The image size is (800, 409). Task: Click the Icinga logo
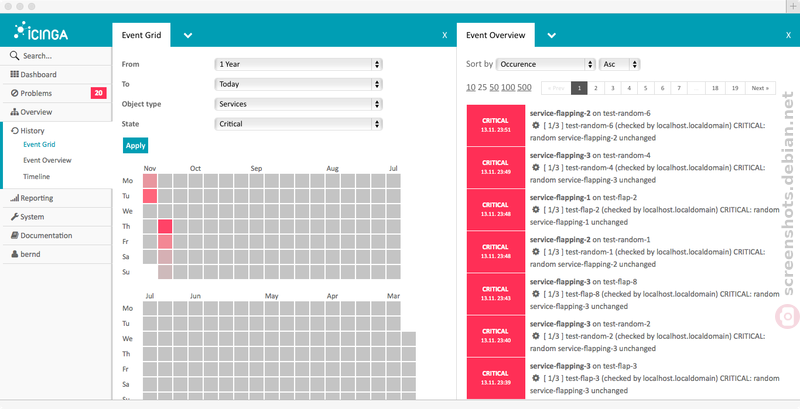coord(41,31)
